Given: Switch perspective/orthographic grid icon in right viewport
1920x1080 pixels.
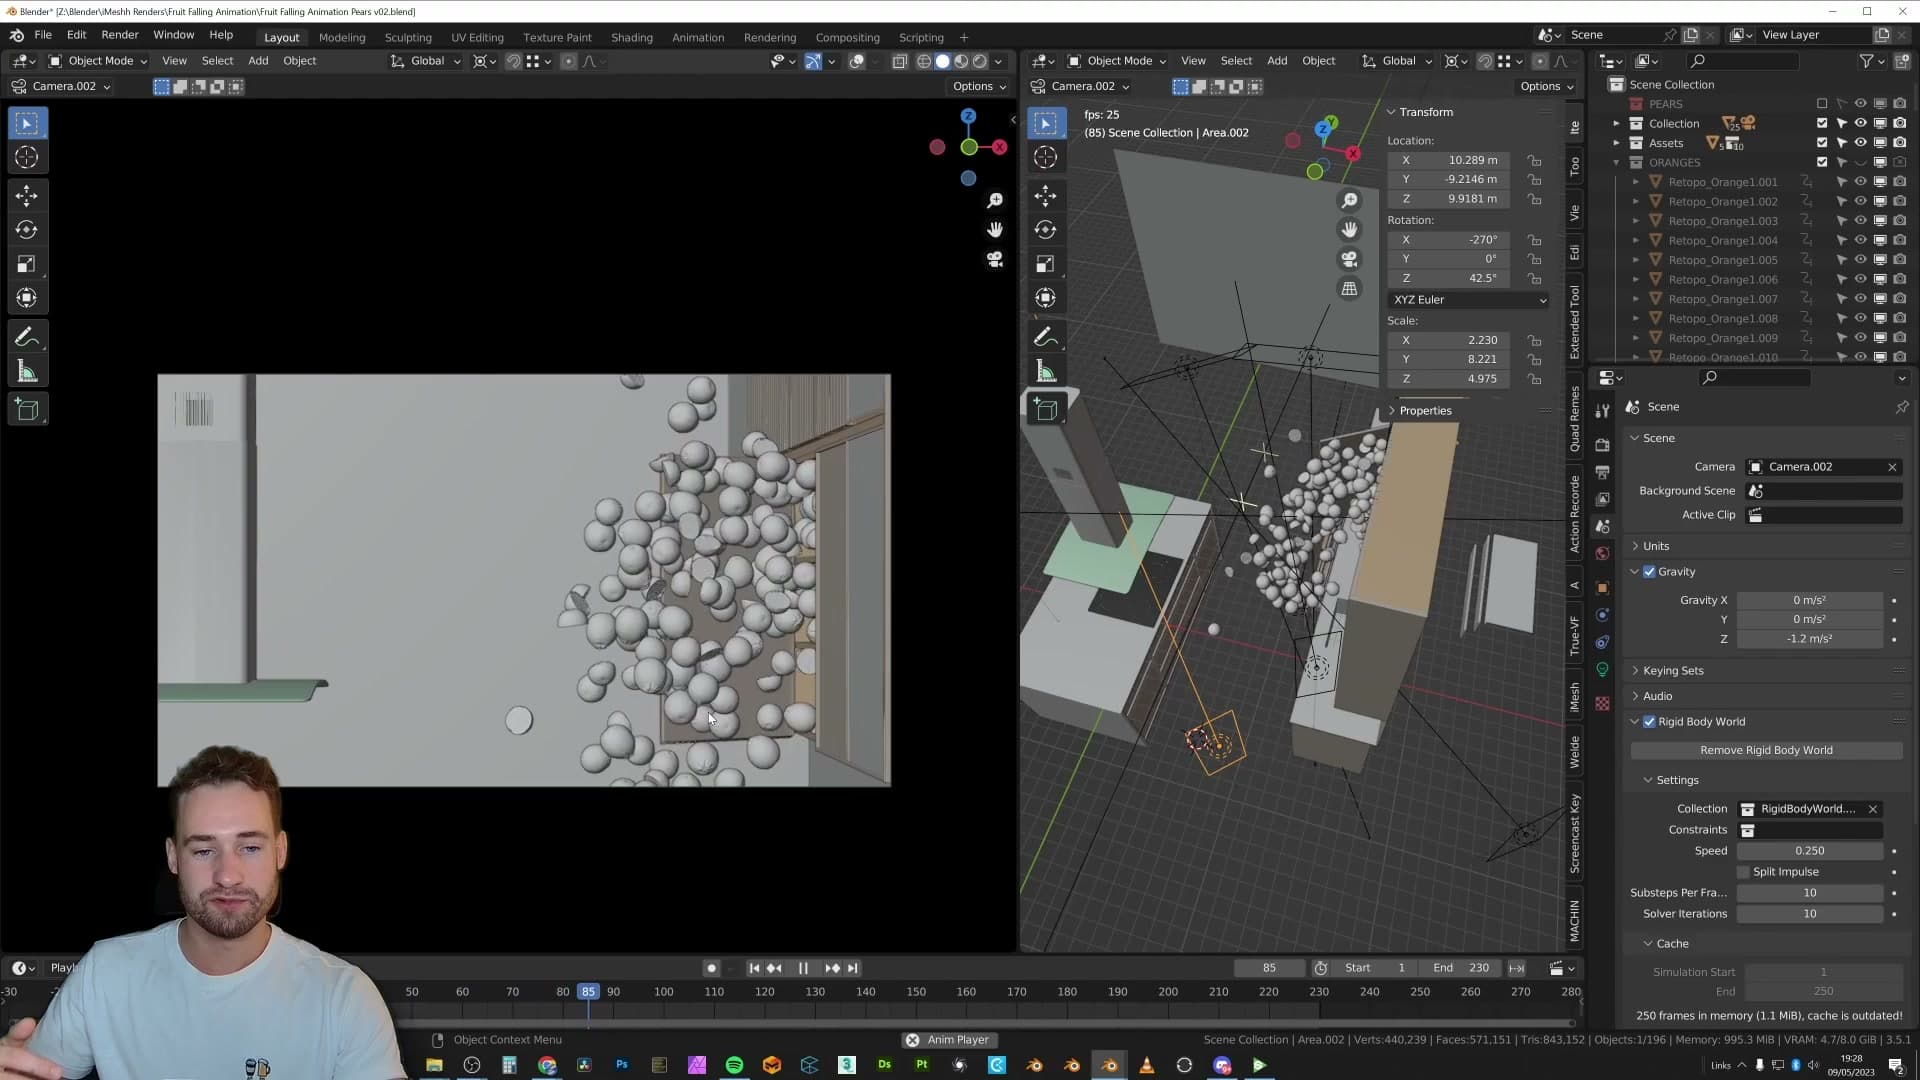Looking at the screenshot, I should (x=1349, y=289).
